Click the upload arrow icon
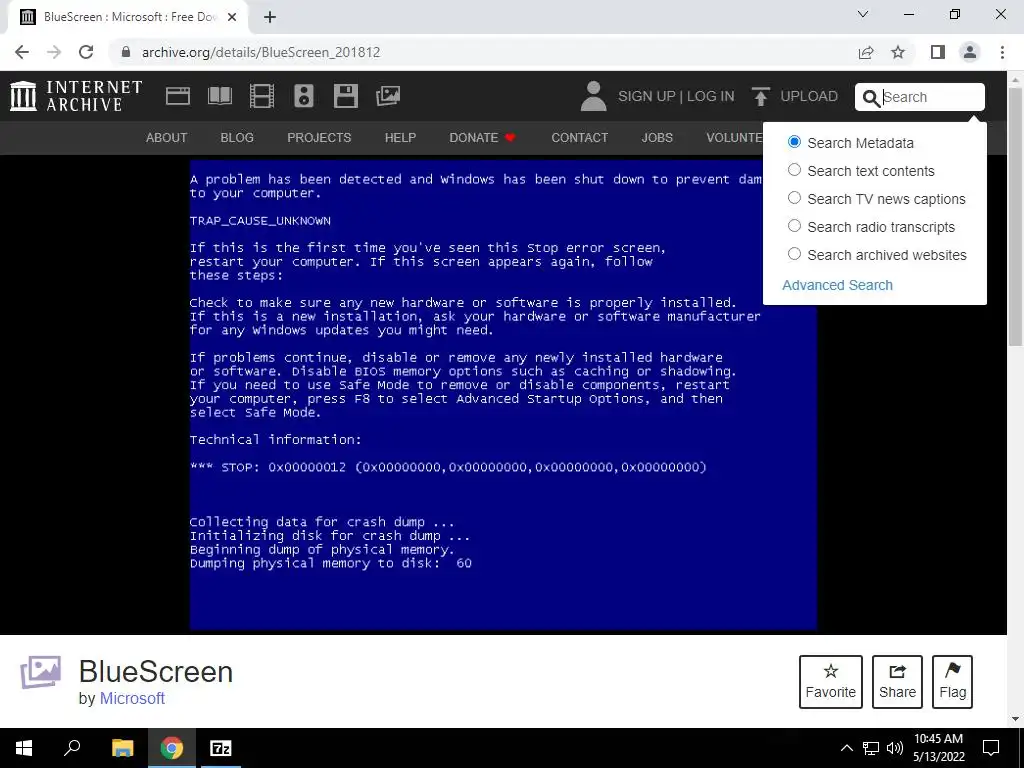Screen dimensions: 1024x768 point(760,96)
